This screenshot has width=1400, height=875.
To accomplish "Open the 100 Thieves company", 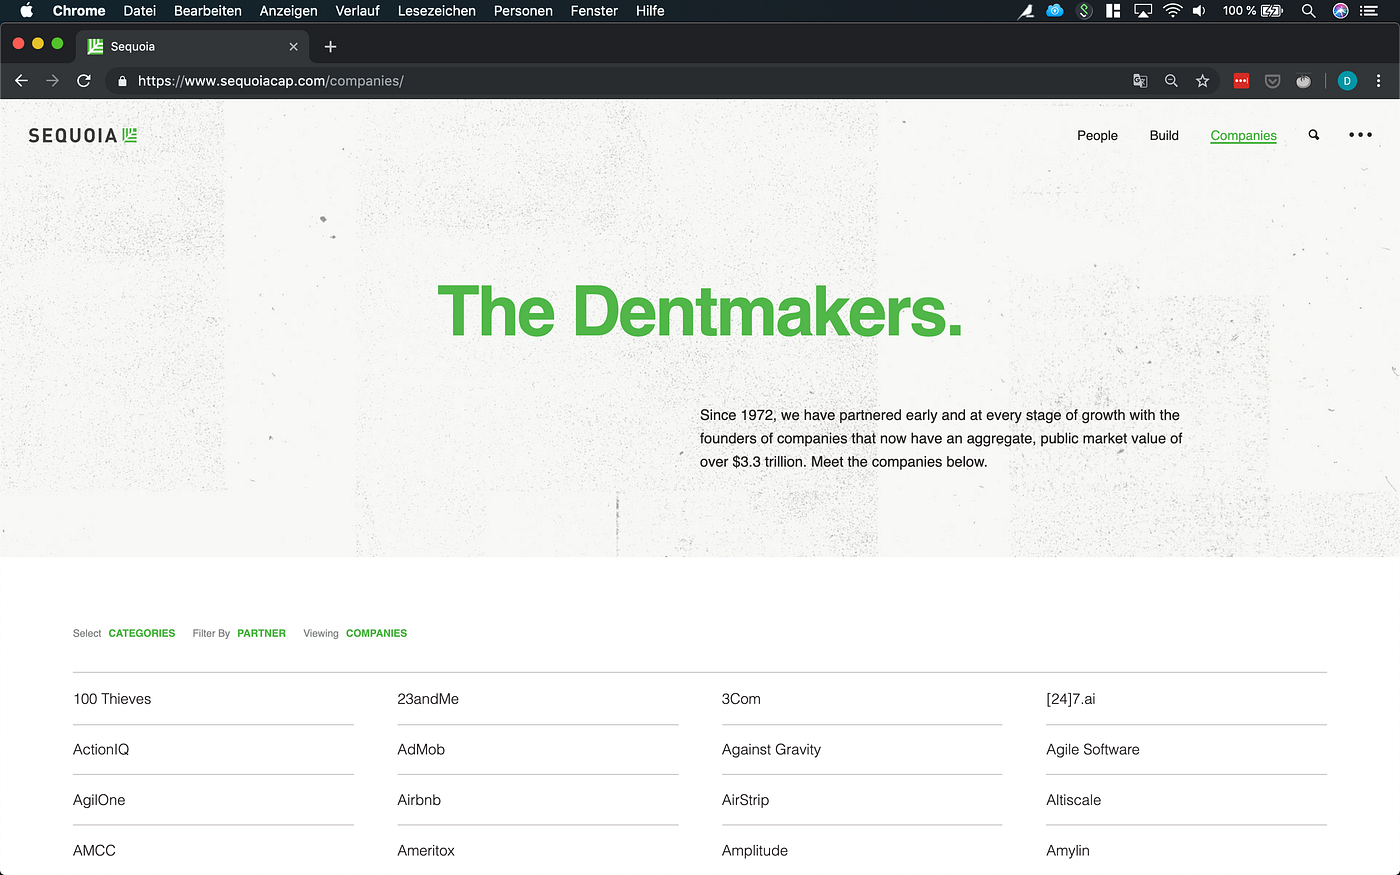I will 112,699.
